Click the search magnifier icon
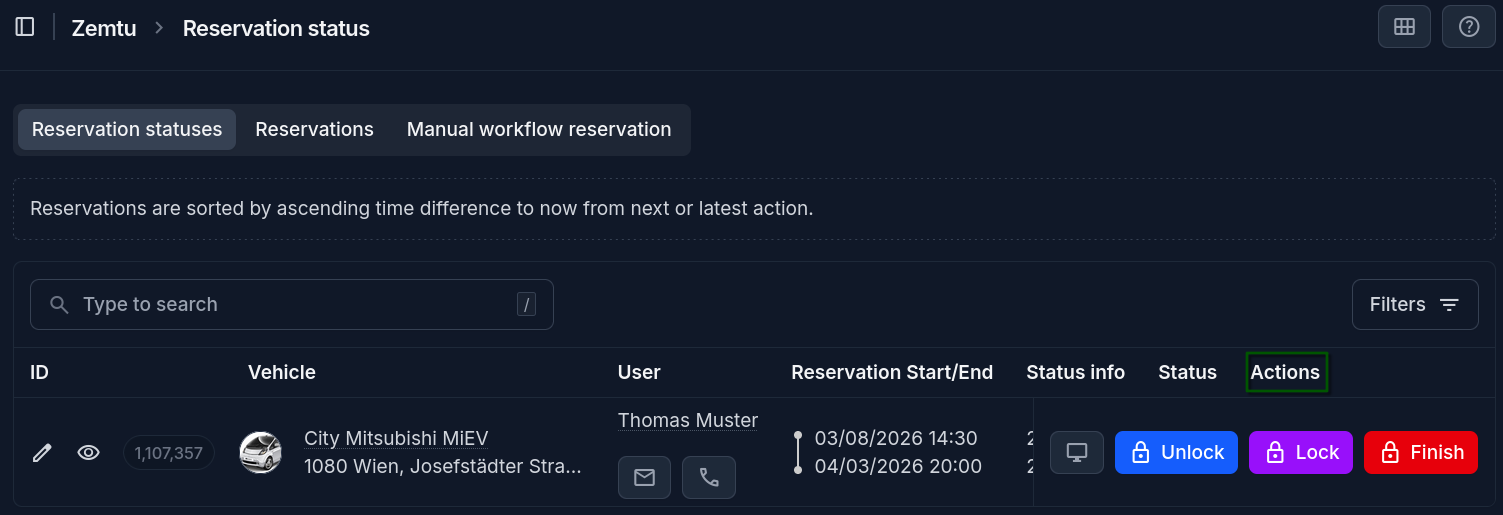The image size is (1503, 515). [x=60, y=305]
